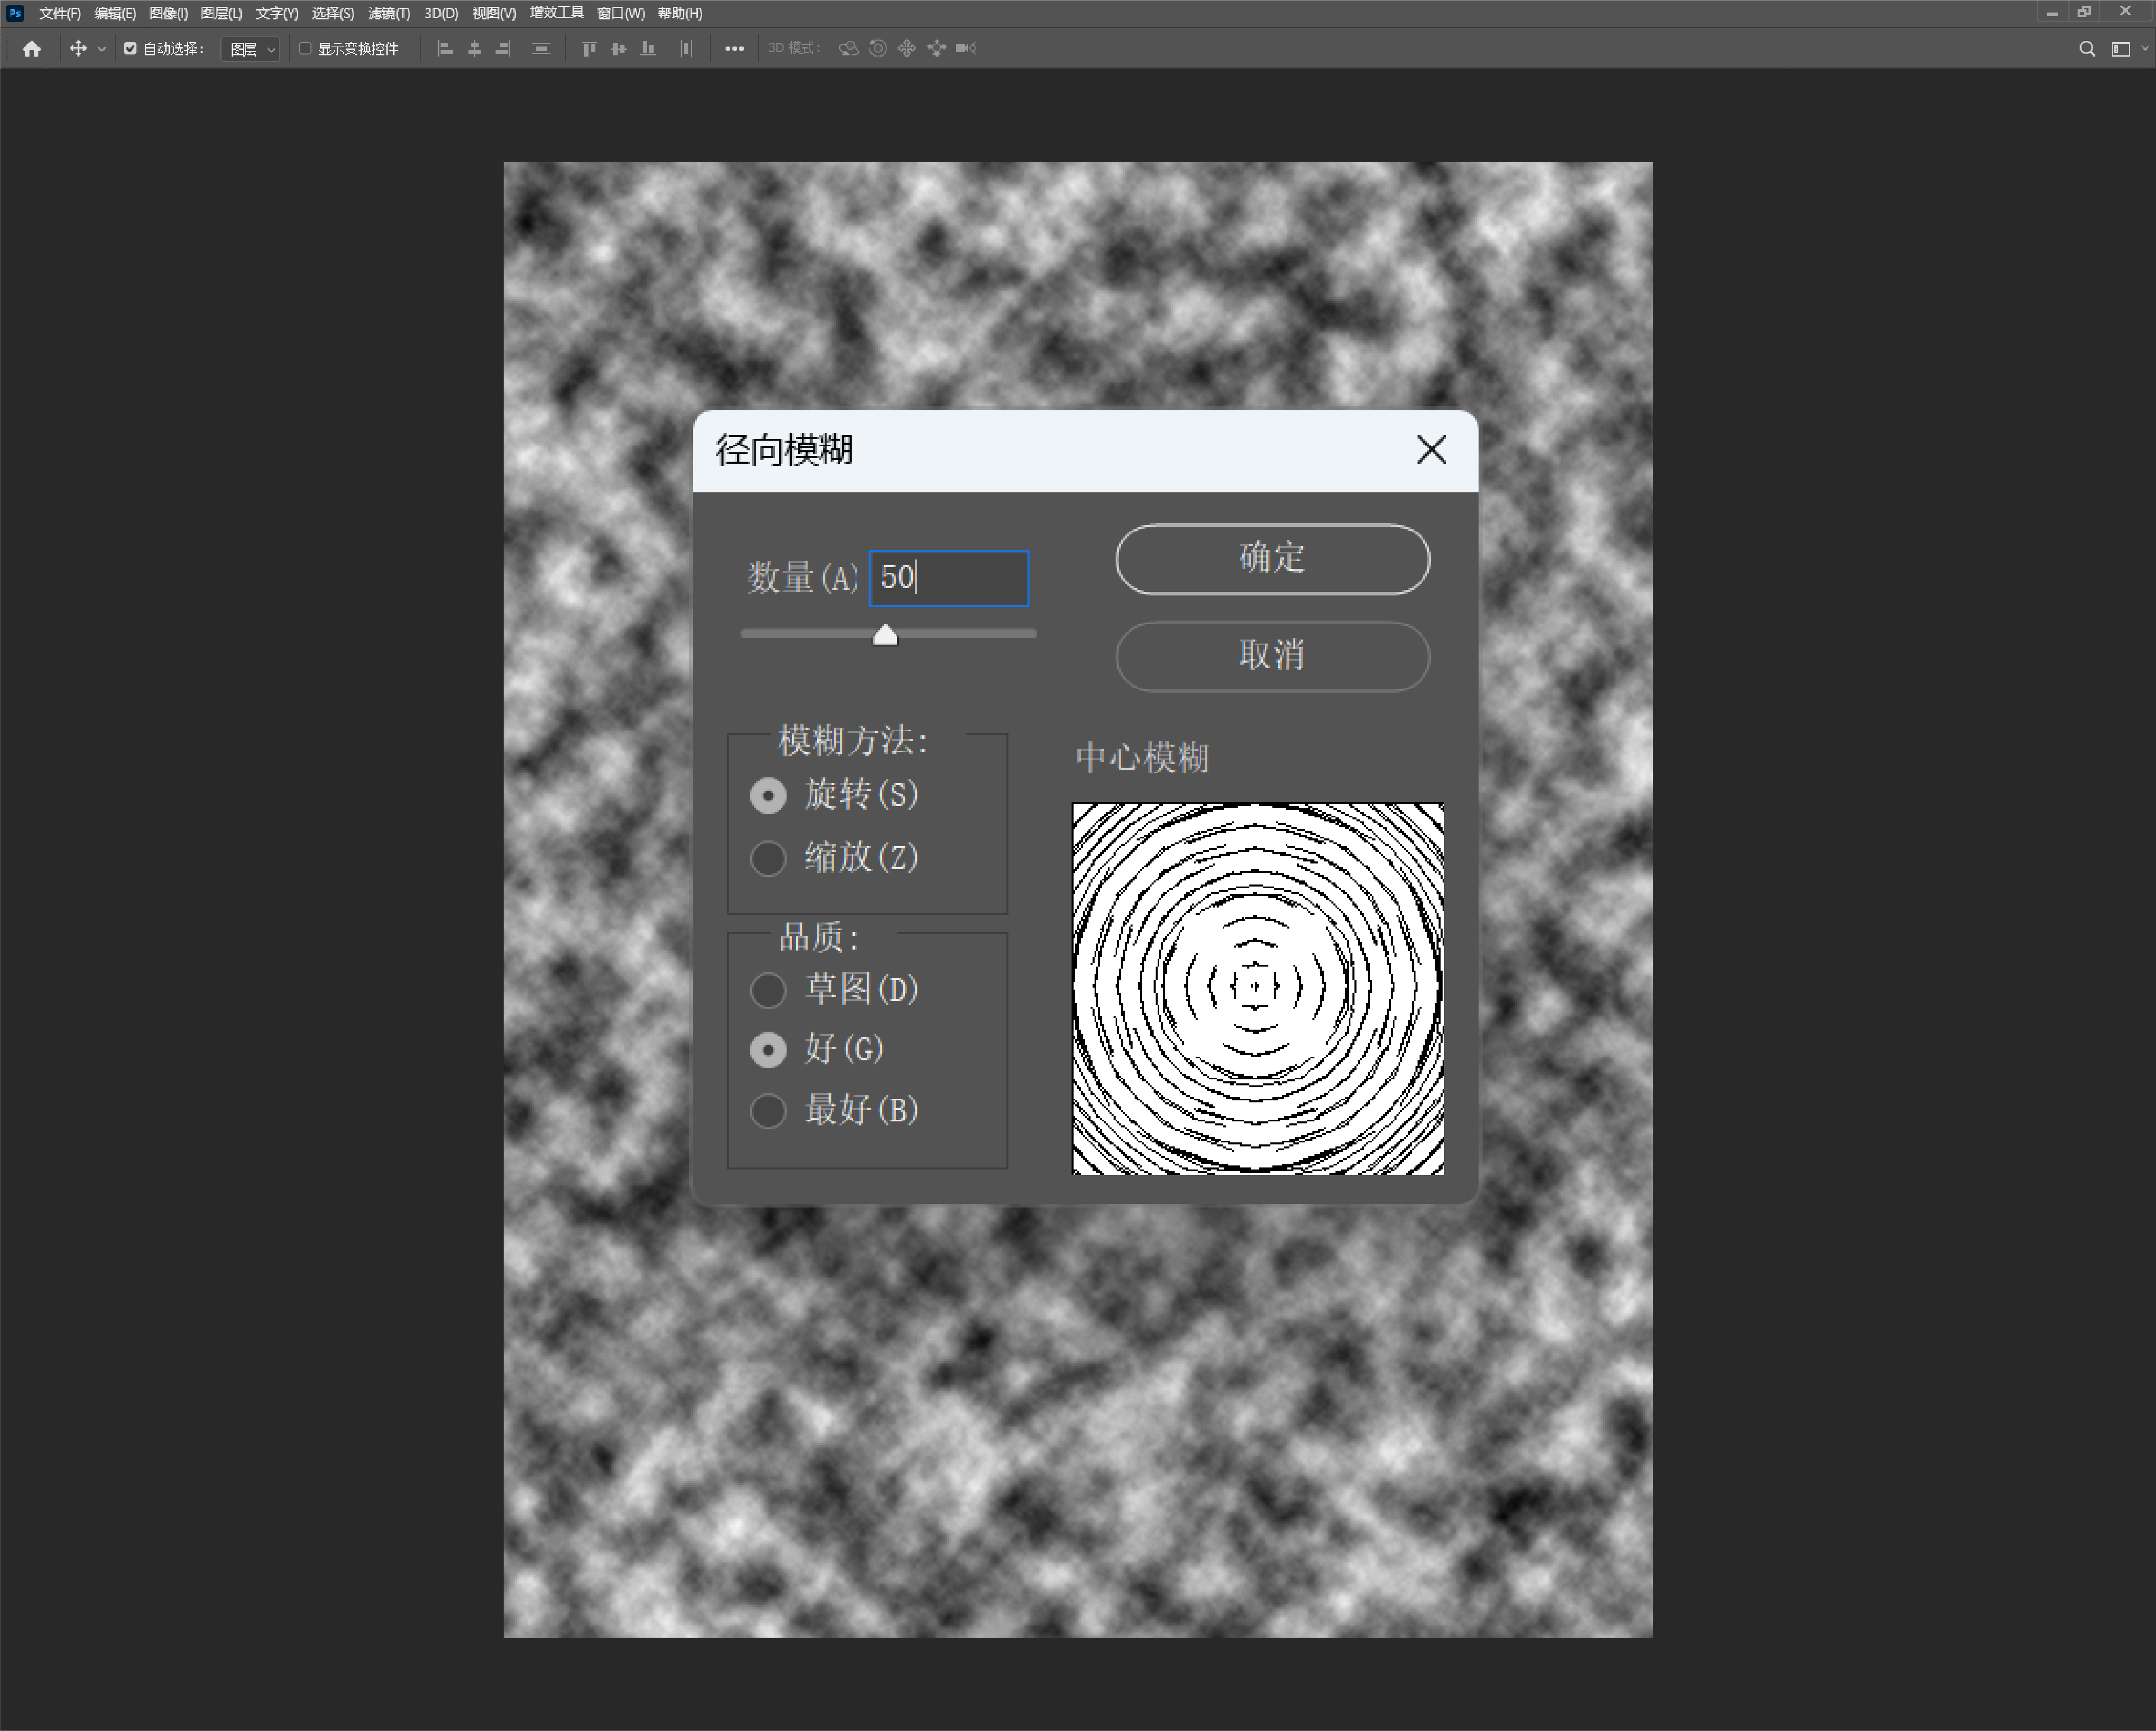Click the 3D video camera scale icon
This screenshot has height=1731, width=2156.
pos(966,48)
